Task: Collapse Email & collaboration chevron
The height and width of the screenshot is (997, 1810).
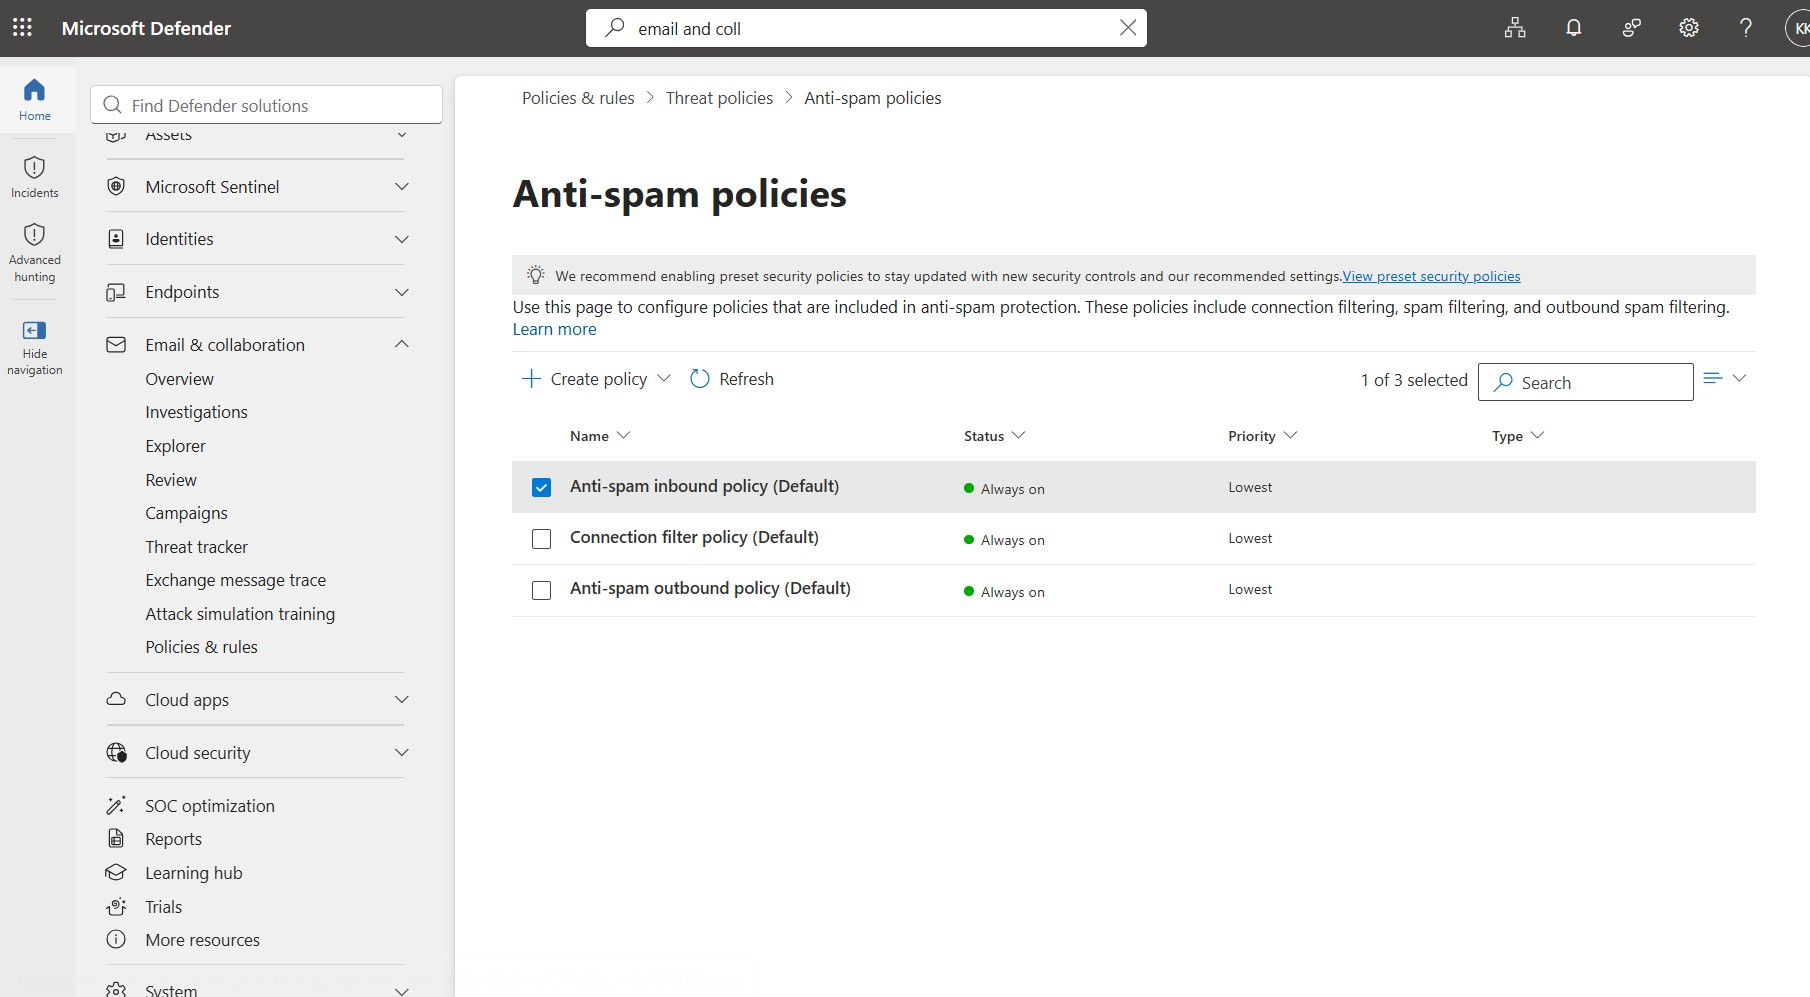Action: [x=402, y=344]
